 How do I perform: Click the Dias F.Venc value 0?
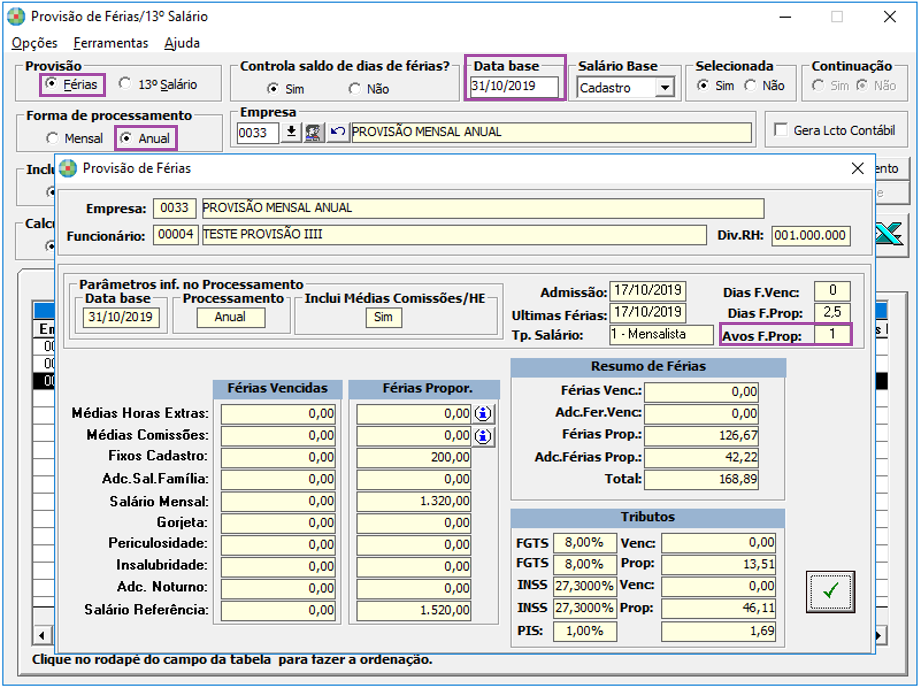(x=832, y=291)
